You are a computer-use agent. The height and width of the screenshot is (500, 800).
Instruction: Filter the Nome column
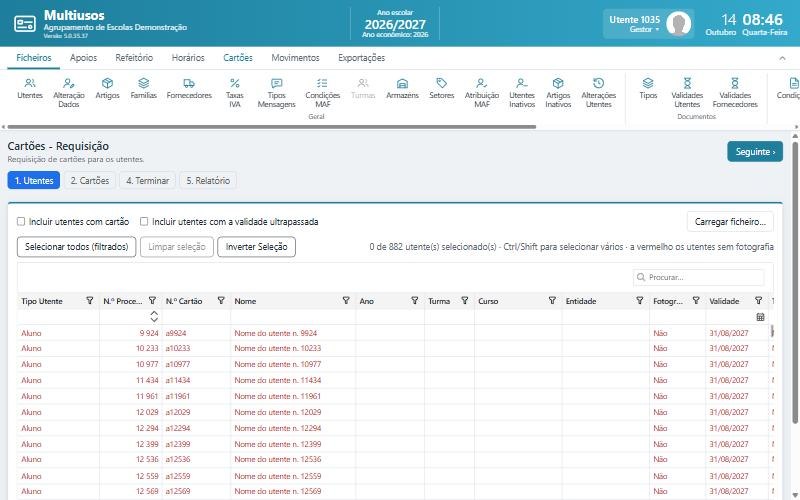pyautogui.click(x=346, y=301)
